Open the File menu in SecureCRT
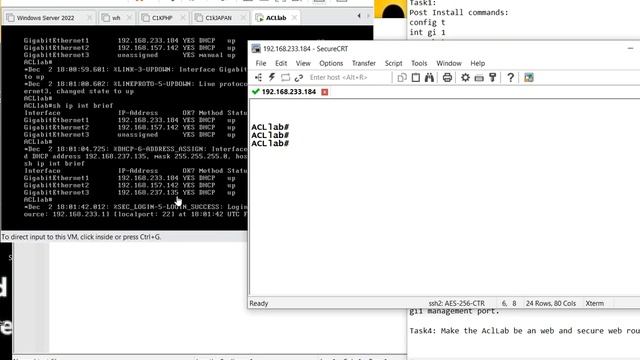 (261, 63)
